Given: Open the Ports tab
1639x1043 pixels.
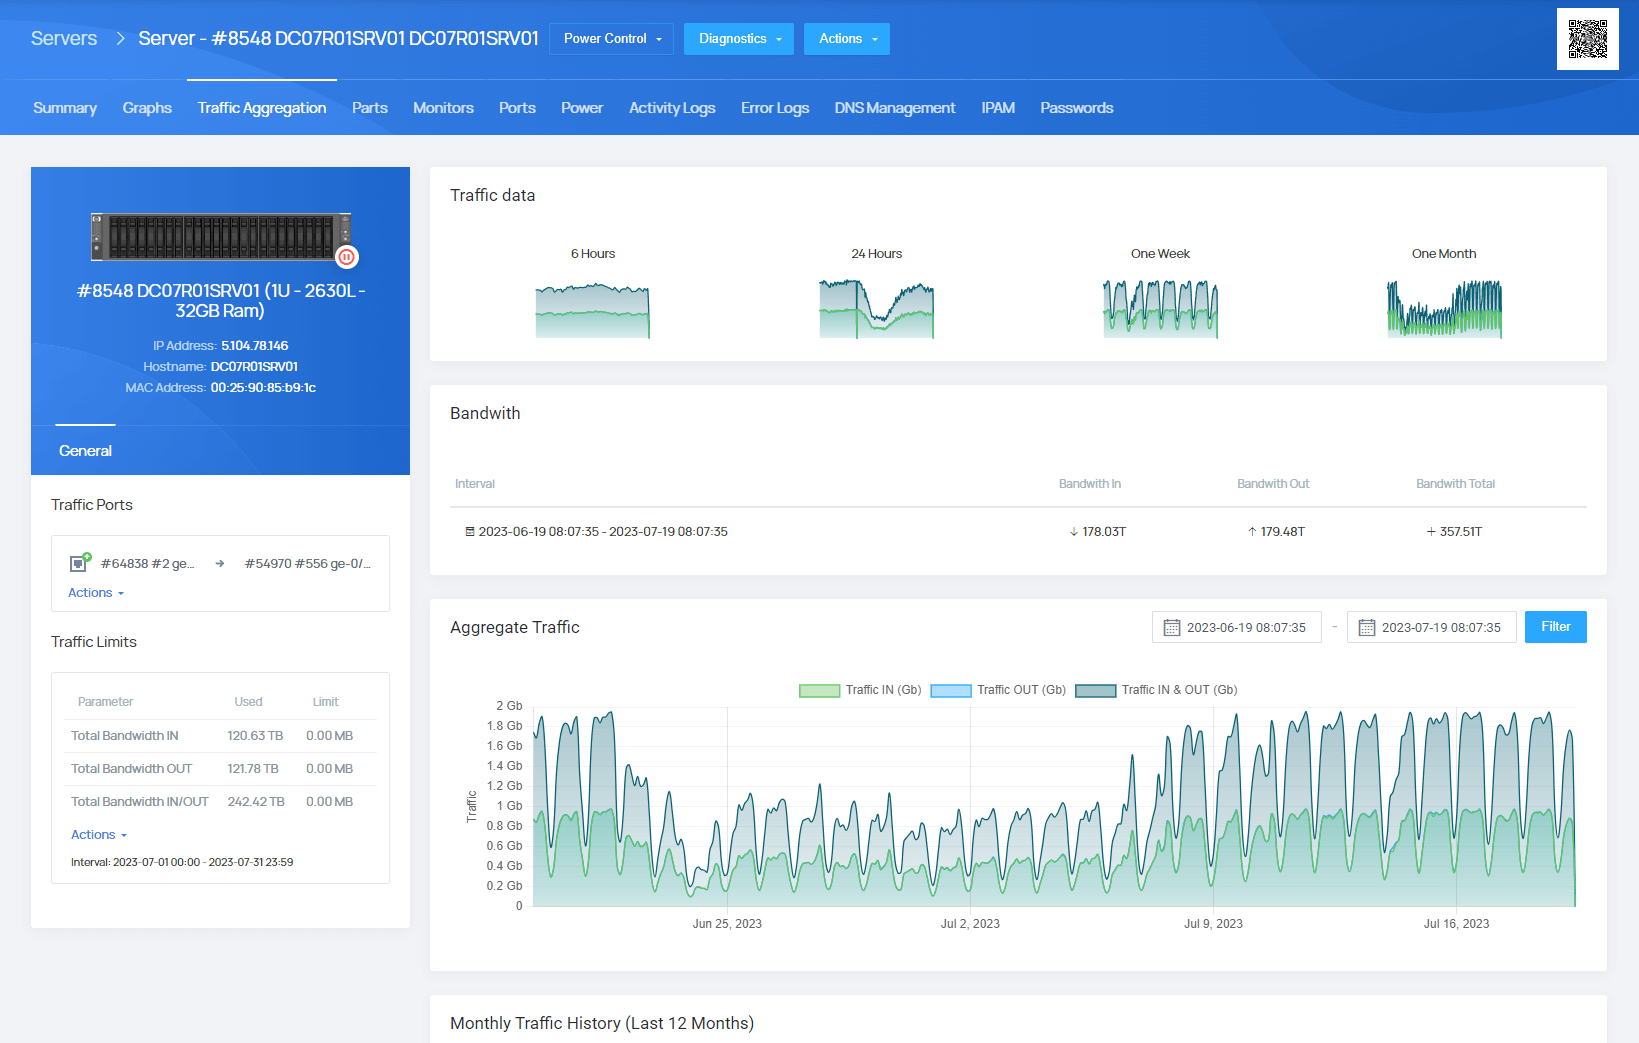Looking at the screenshot, I should (517, 108).
